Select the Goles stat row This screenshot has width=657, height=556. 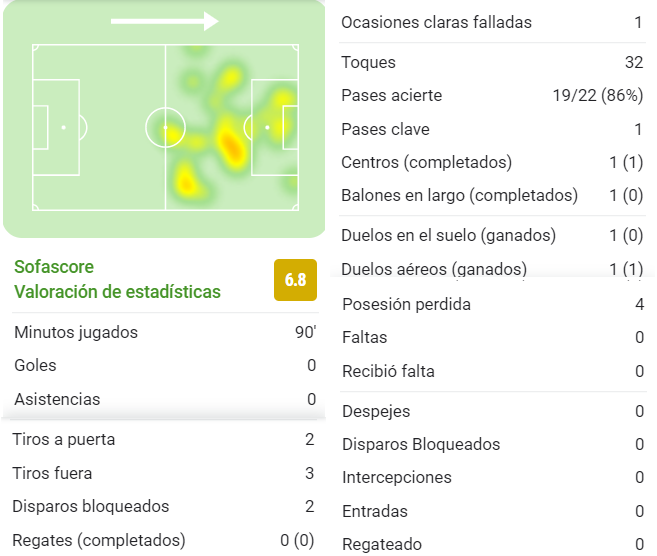pos(165,365)
